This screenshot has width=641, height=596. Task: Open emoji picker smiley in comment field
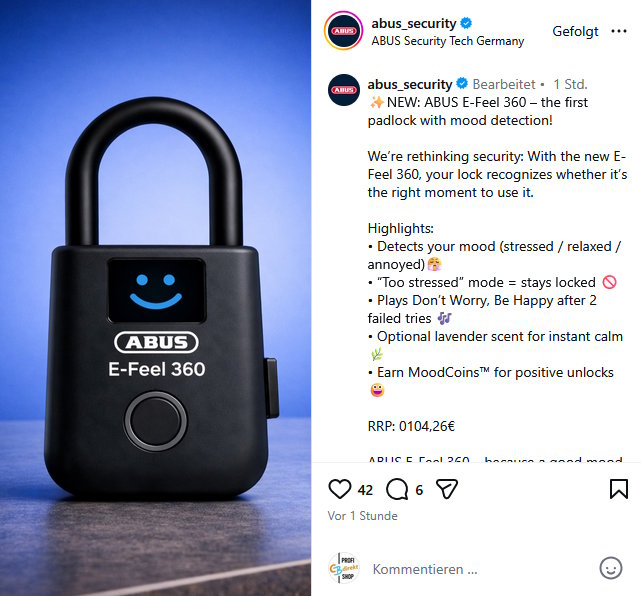pos(611,568)
